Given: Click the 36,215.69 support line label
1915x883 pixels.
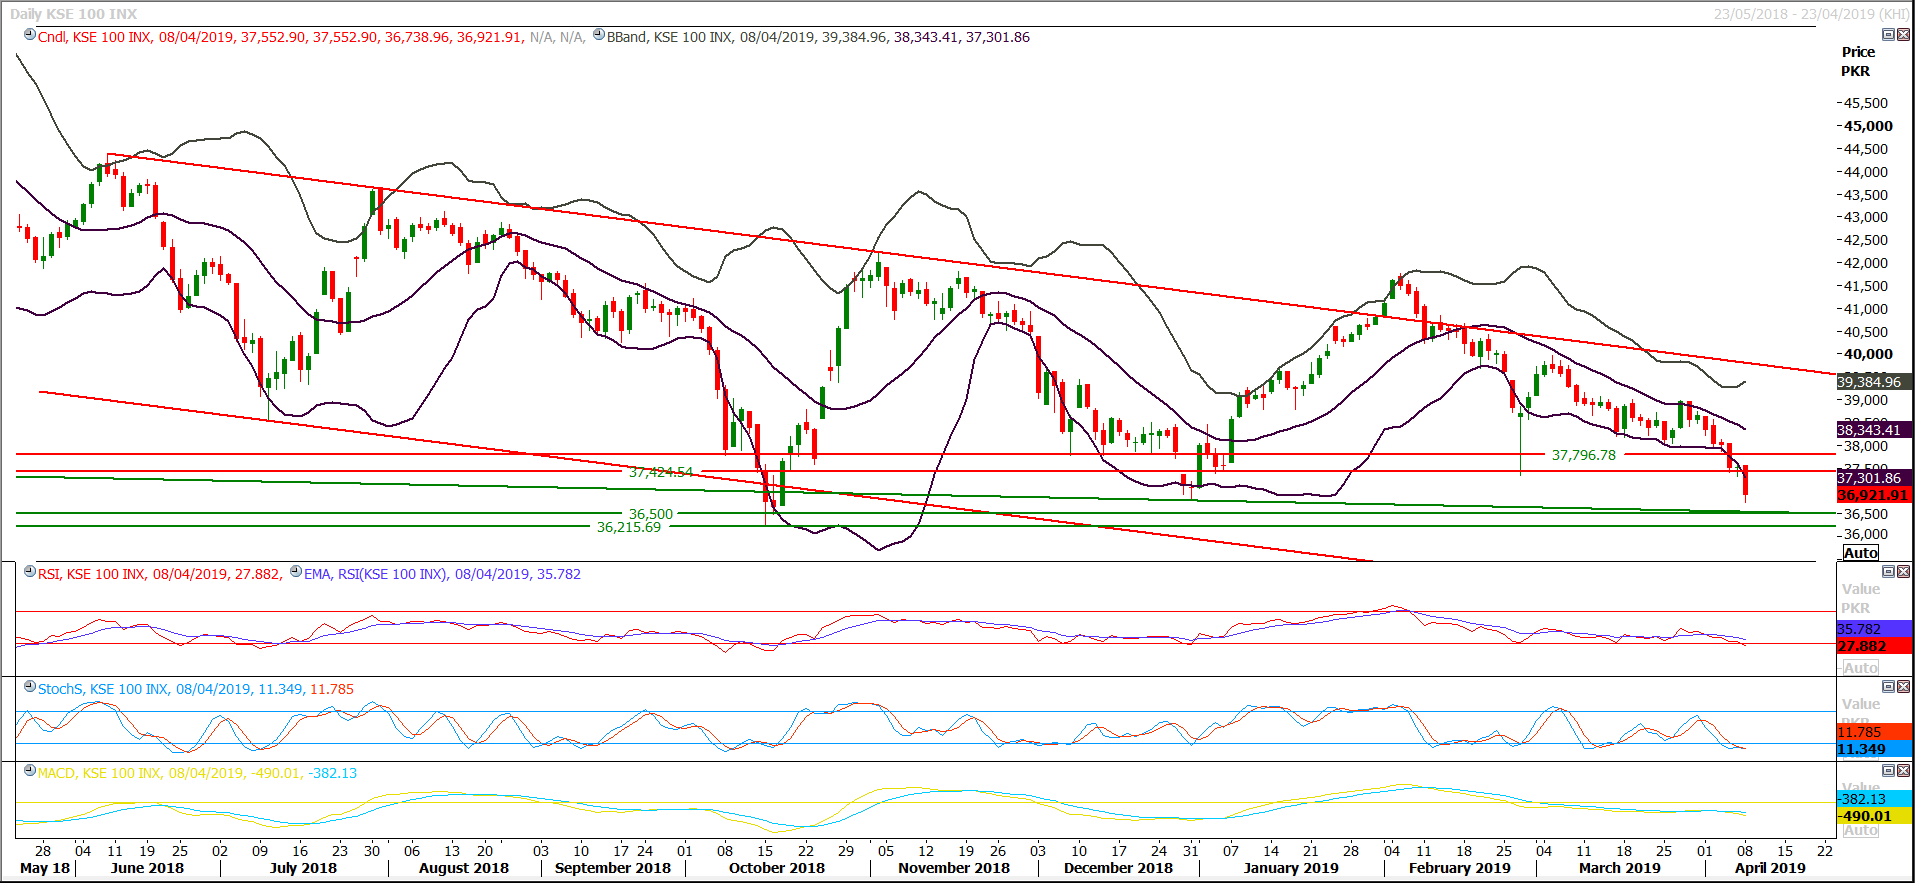Looking at the screenshot, I should coord(629,527).
